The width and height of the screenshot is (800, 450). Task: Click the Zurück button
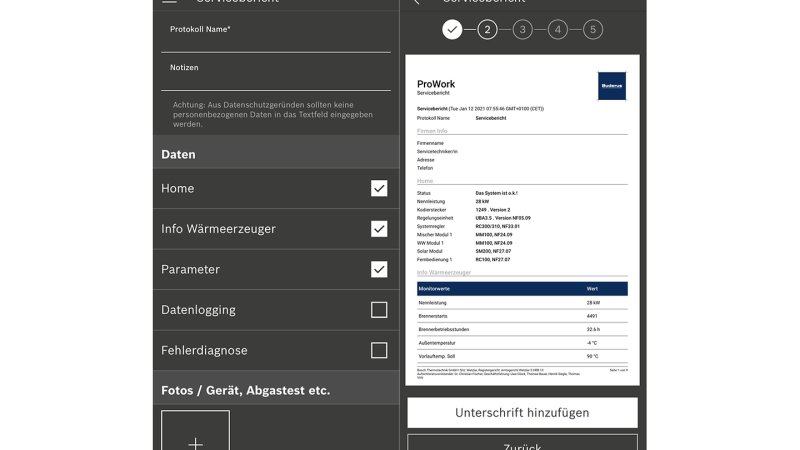pyautogui.click(x=522, y=442)
